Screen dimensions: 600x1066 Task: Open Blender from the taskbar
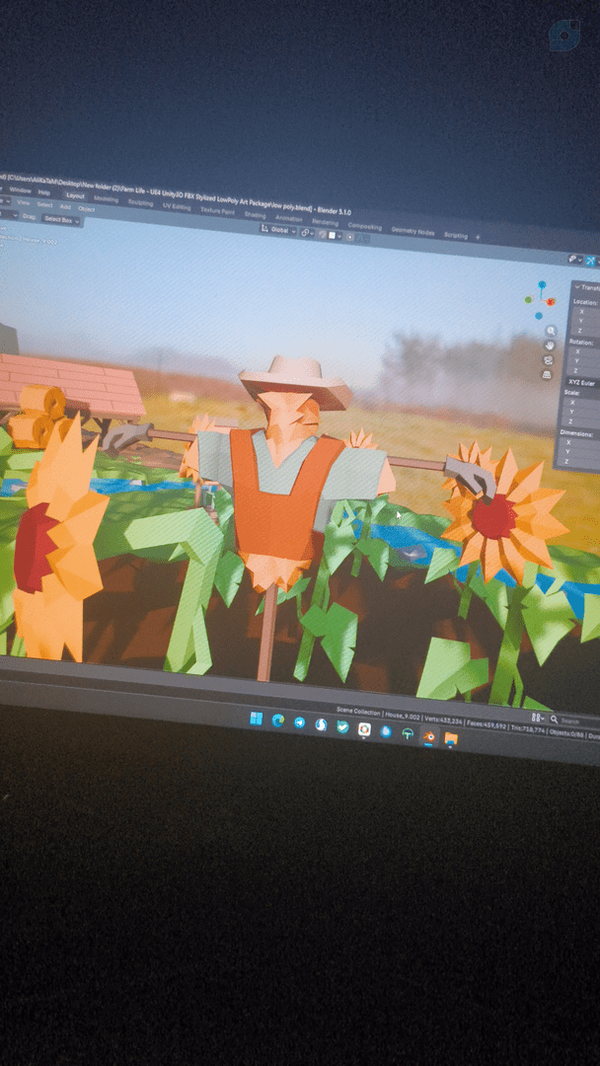[429, 736]
